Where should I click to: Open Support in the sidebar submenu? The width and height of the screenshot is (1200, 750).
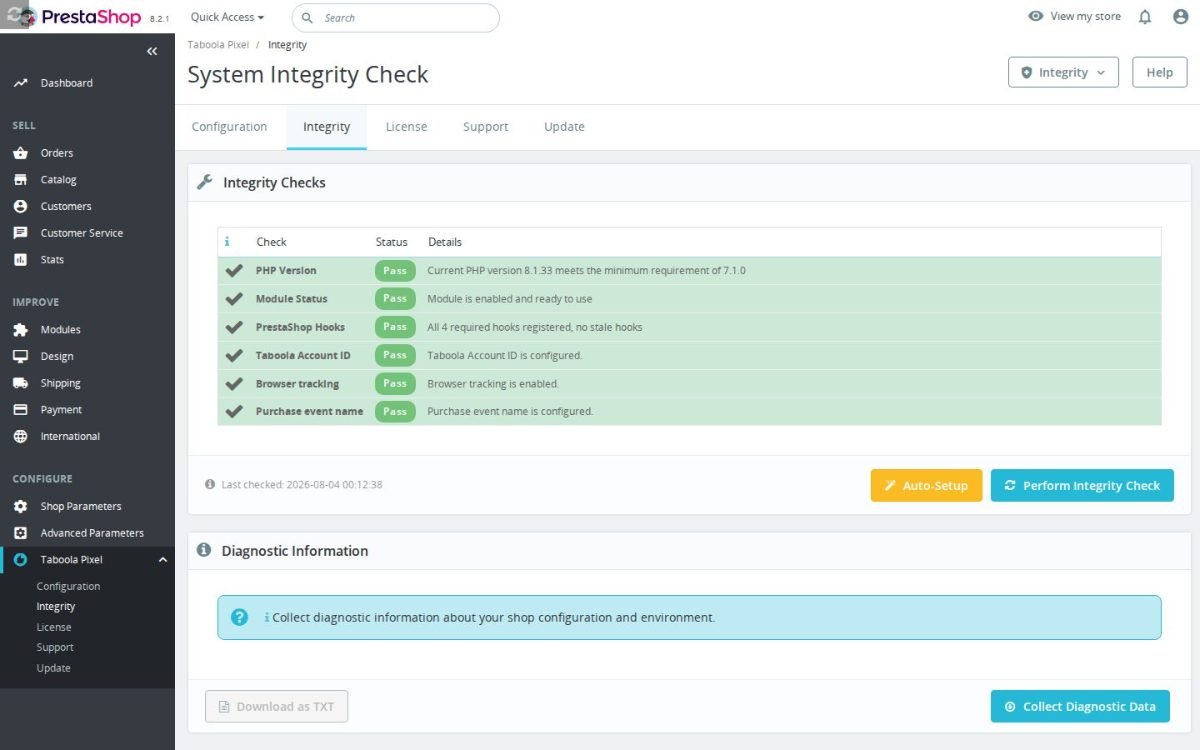(55, 647)
